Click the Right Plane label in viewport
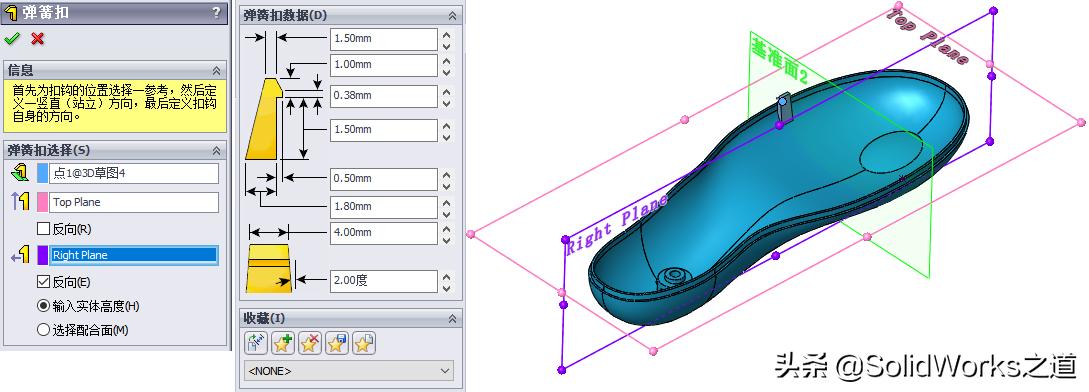Image resolution: width=1089 pixels, height=392 pixels. [617, 224]
